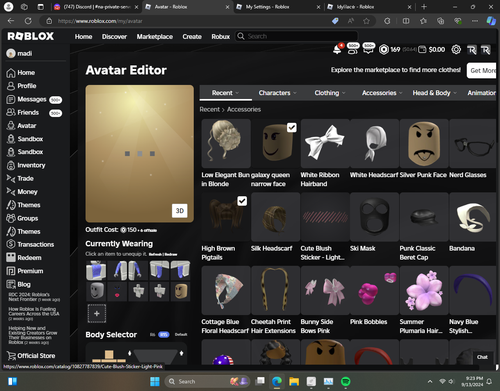This screenshot has height=391, width=500.
Task: Click the Redraw link under Currently Wearing
Action: [x=171, y=254]
